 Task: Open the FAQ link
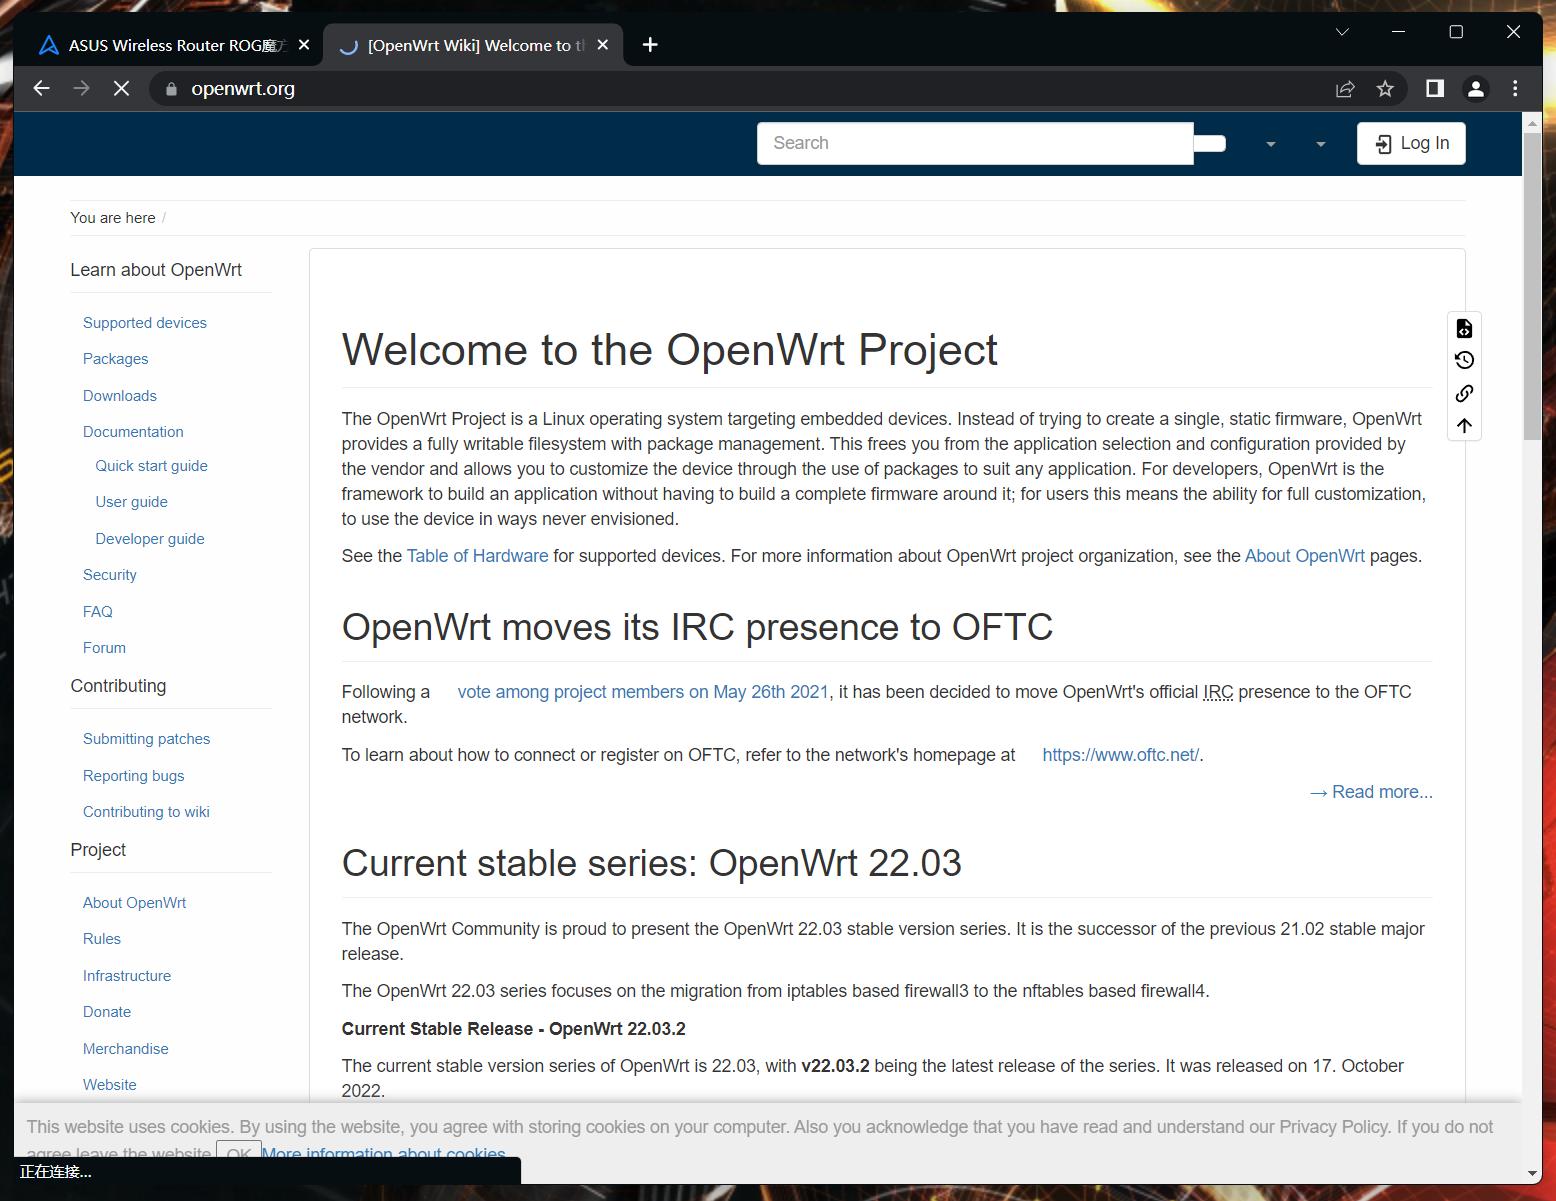98,612
